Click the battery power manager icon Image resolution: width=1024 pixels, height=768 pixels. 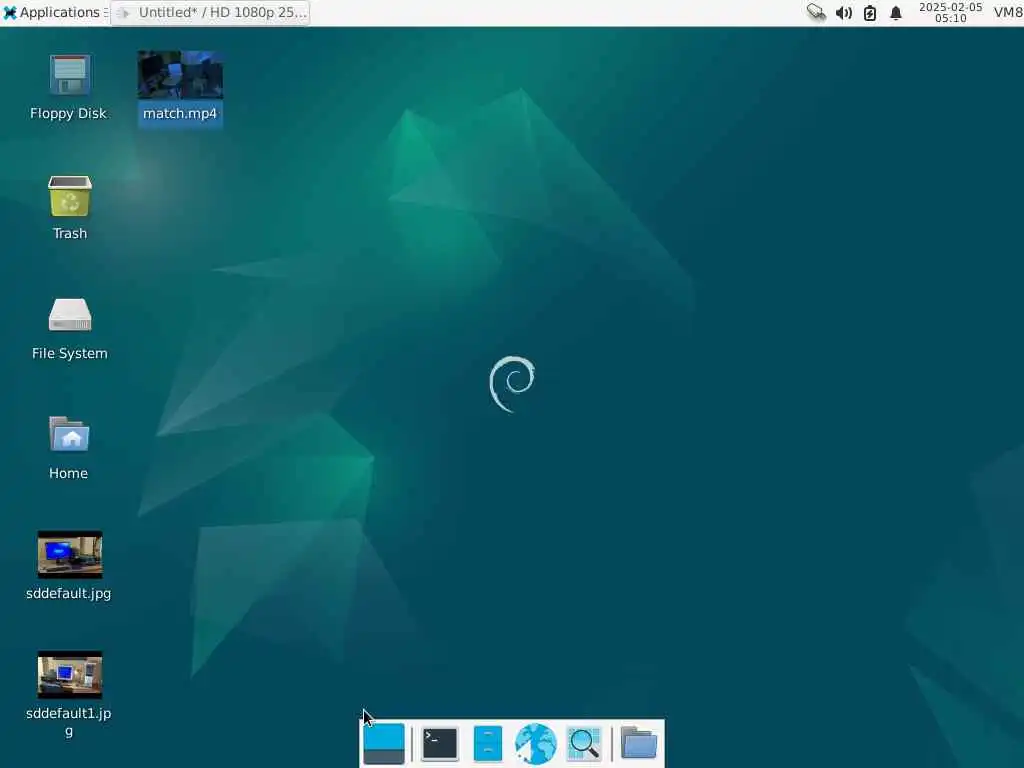point(870,12)
